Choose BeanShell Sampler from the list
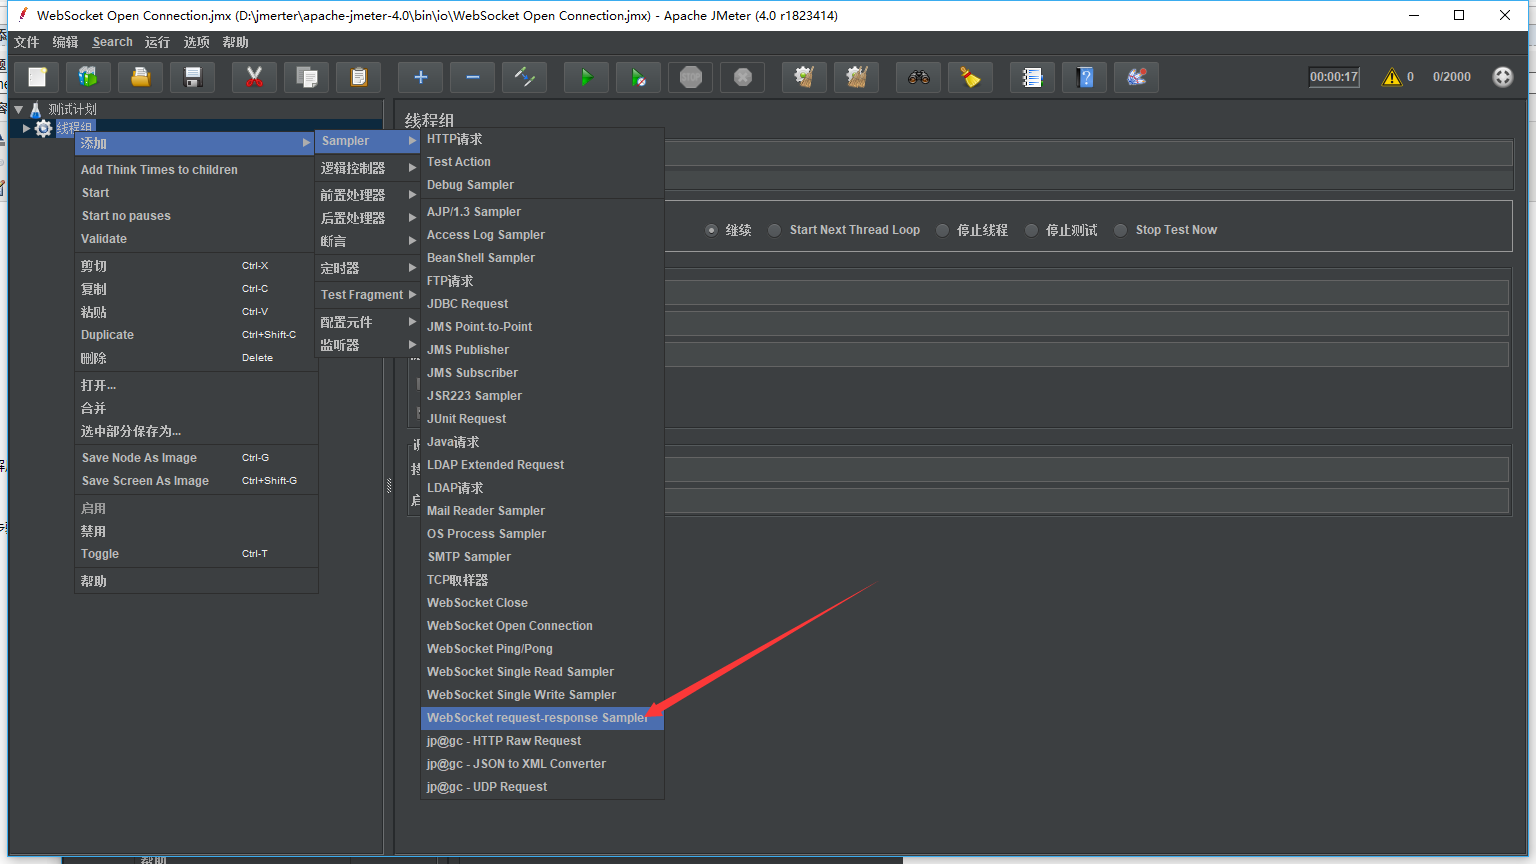Image resolution: width=1536 pixels, height=864 pixels. pos(542,258)
